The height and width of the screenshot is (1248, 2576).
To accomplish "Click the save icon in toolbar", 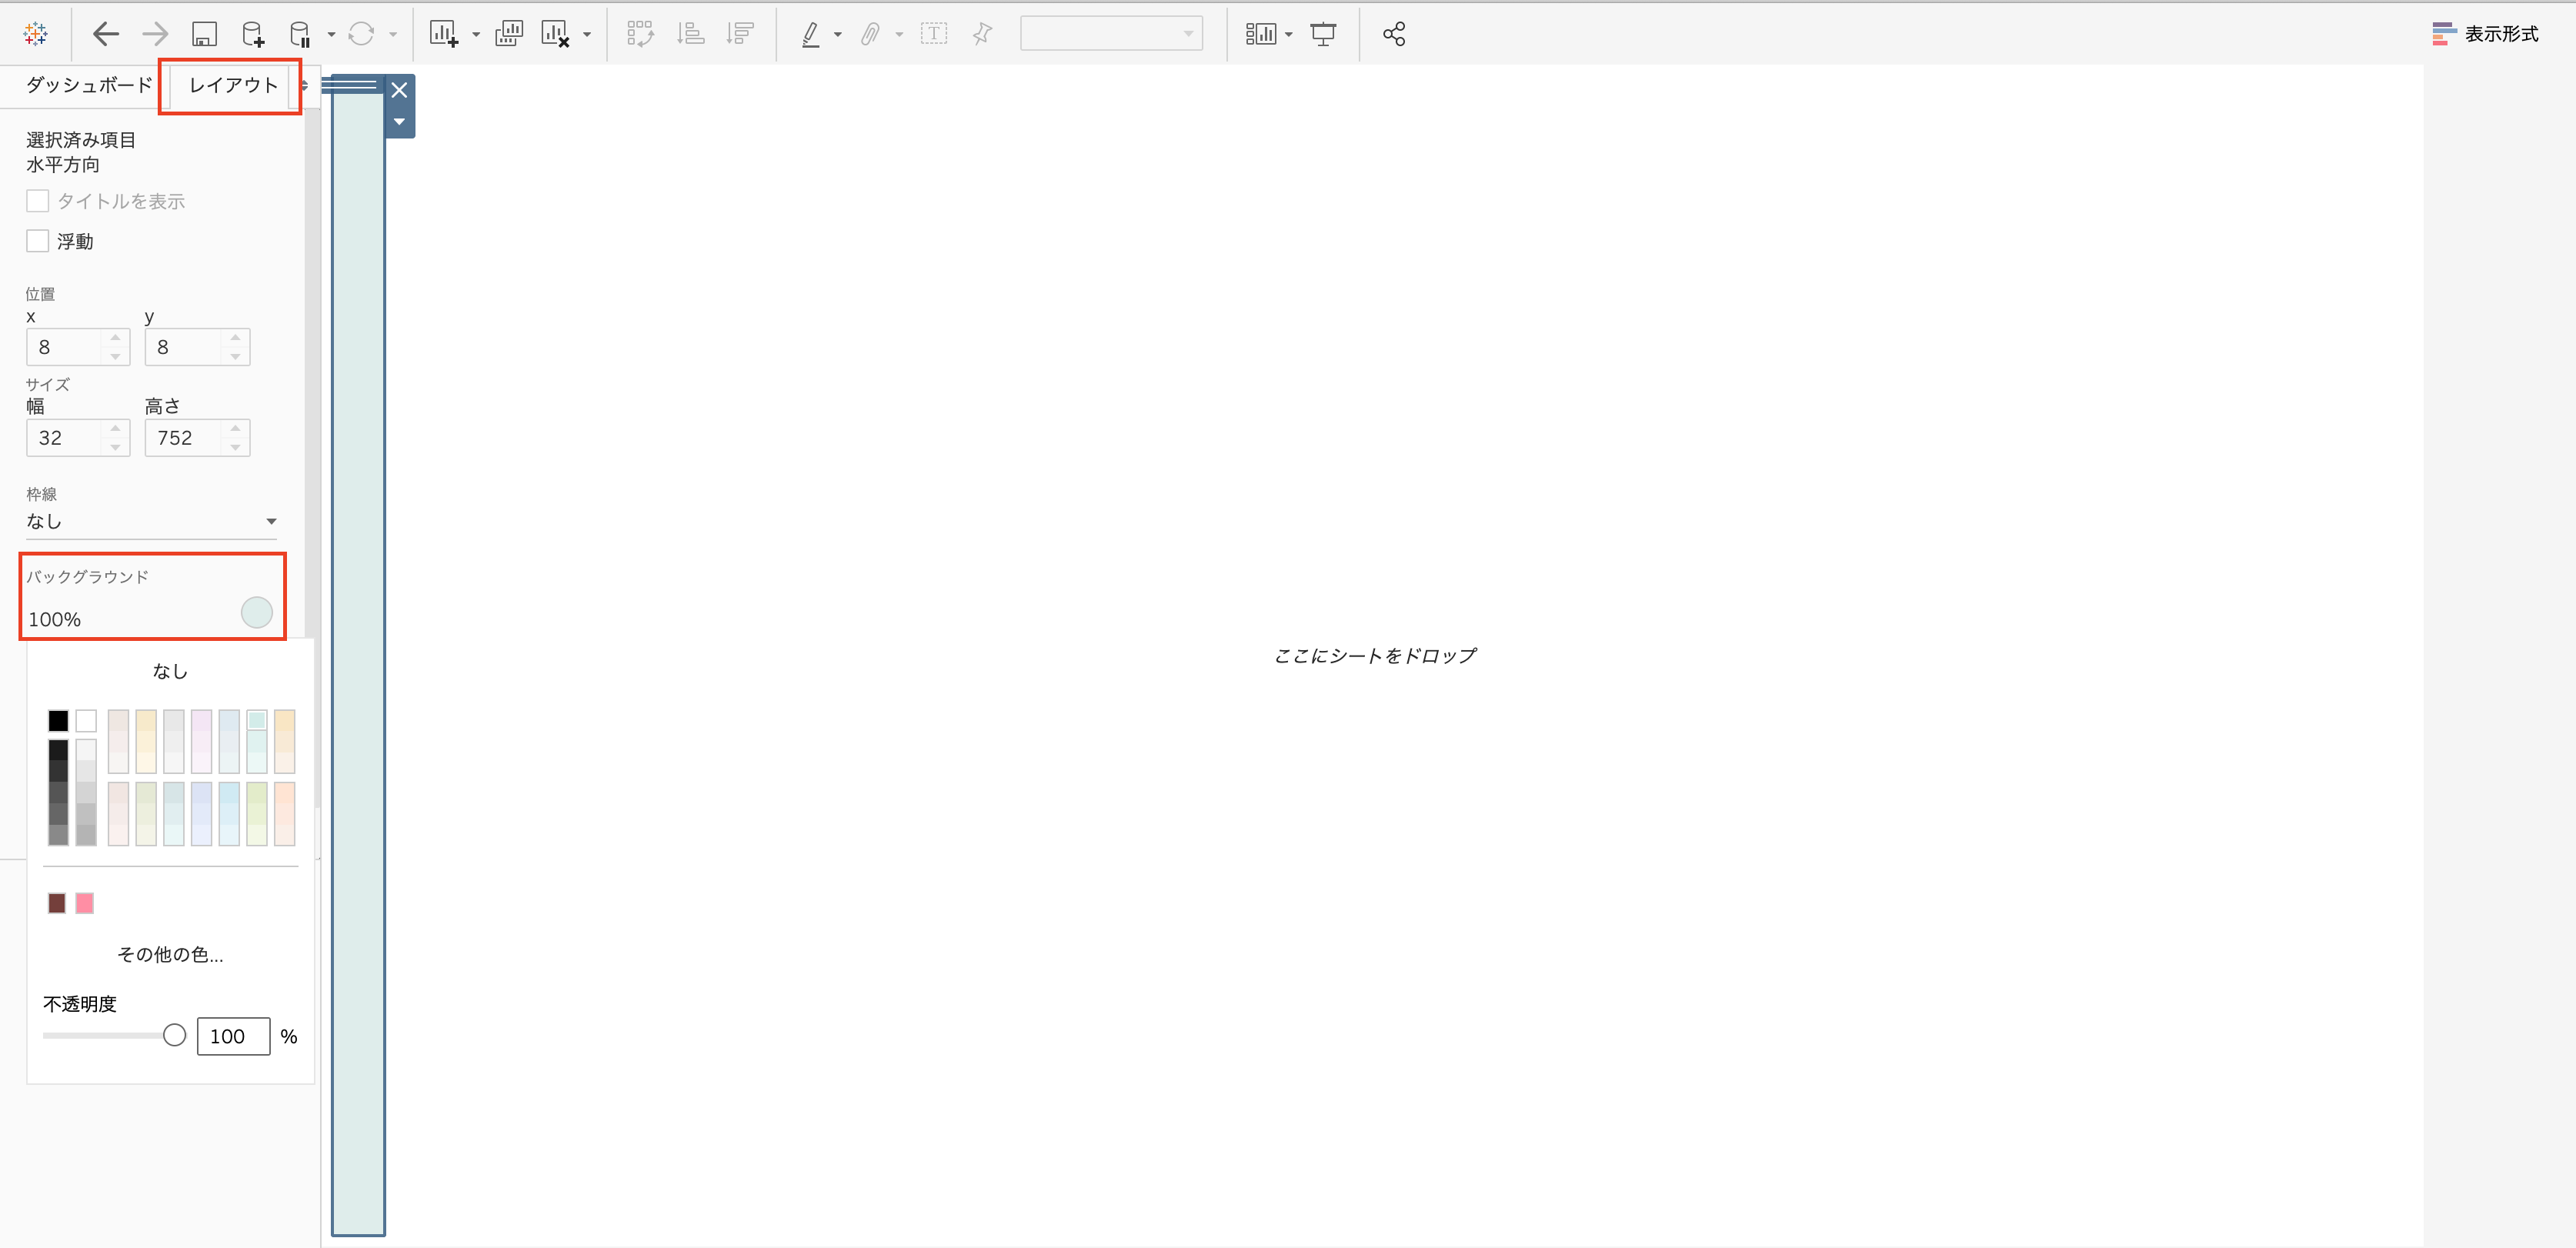I will [x=204, y=34].
